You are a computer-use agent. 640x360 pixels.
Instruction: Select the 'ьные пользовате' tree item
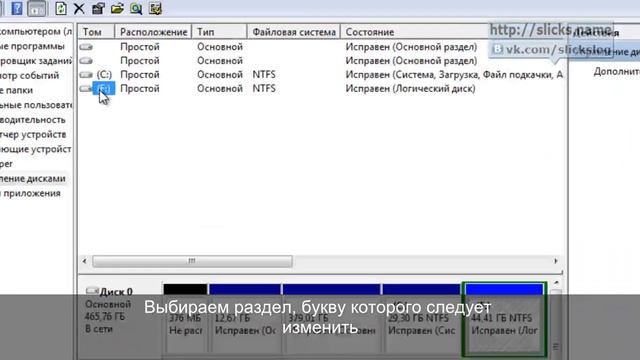36,105
